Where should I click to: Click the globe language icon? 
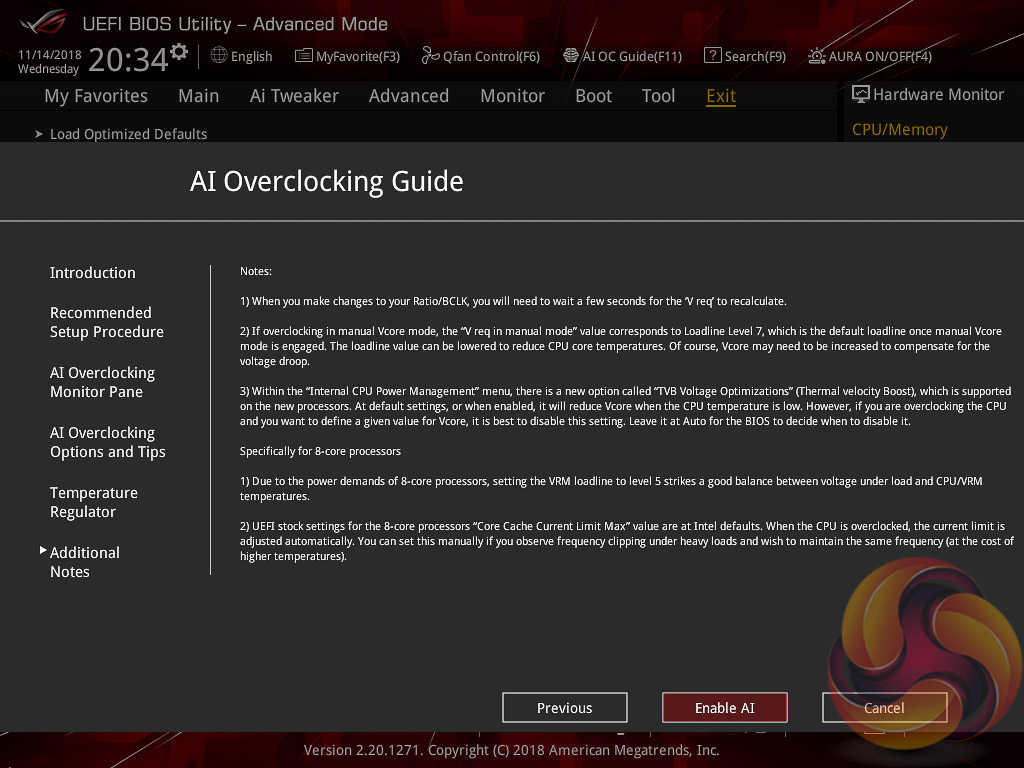pos(219,56)
